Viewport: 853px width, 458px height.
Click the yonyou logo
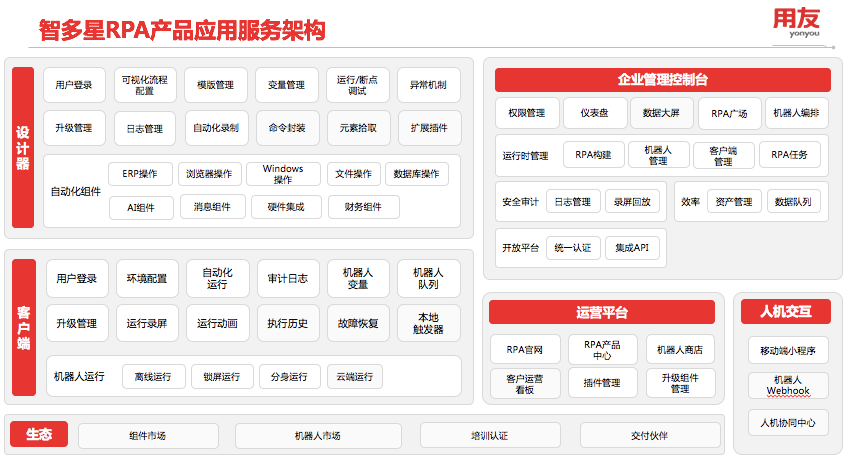(x=796, y=23)
